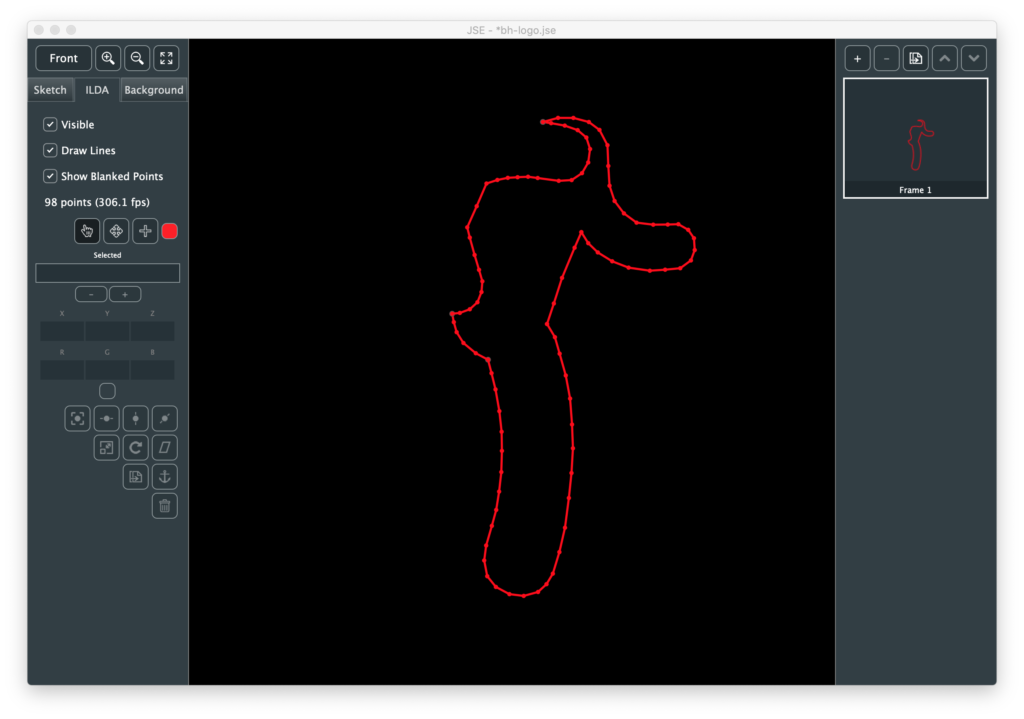This screenshot has height=719, width=1024.
Task: Toggle the Draw Lines checkbox
Action: (x=50, y=151)
